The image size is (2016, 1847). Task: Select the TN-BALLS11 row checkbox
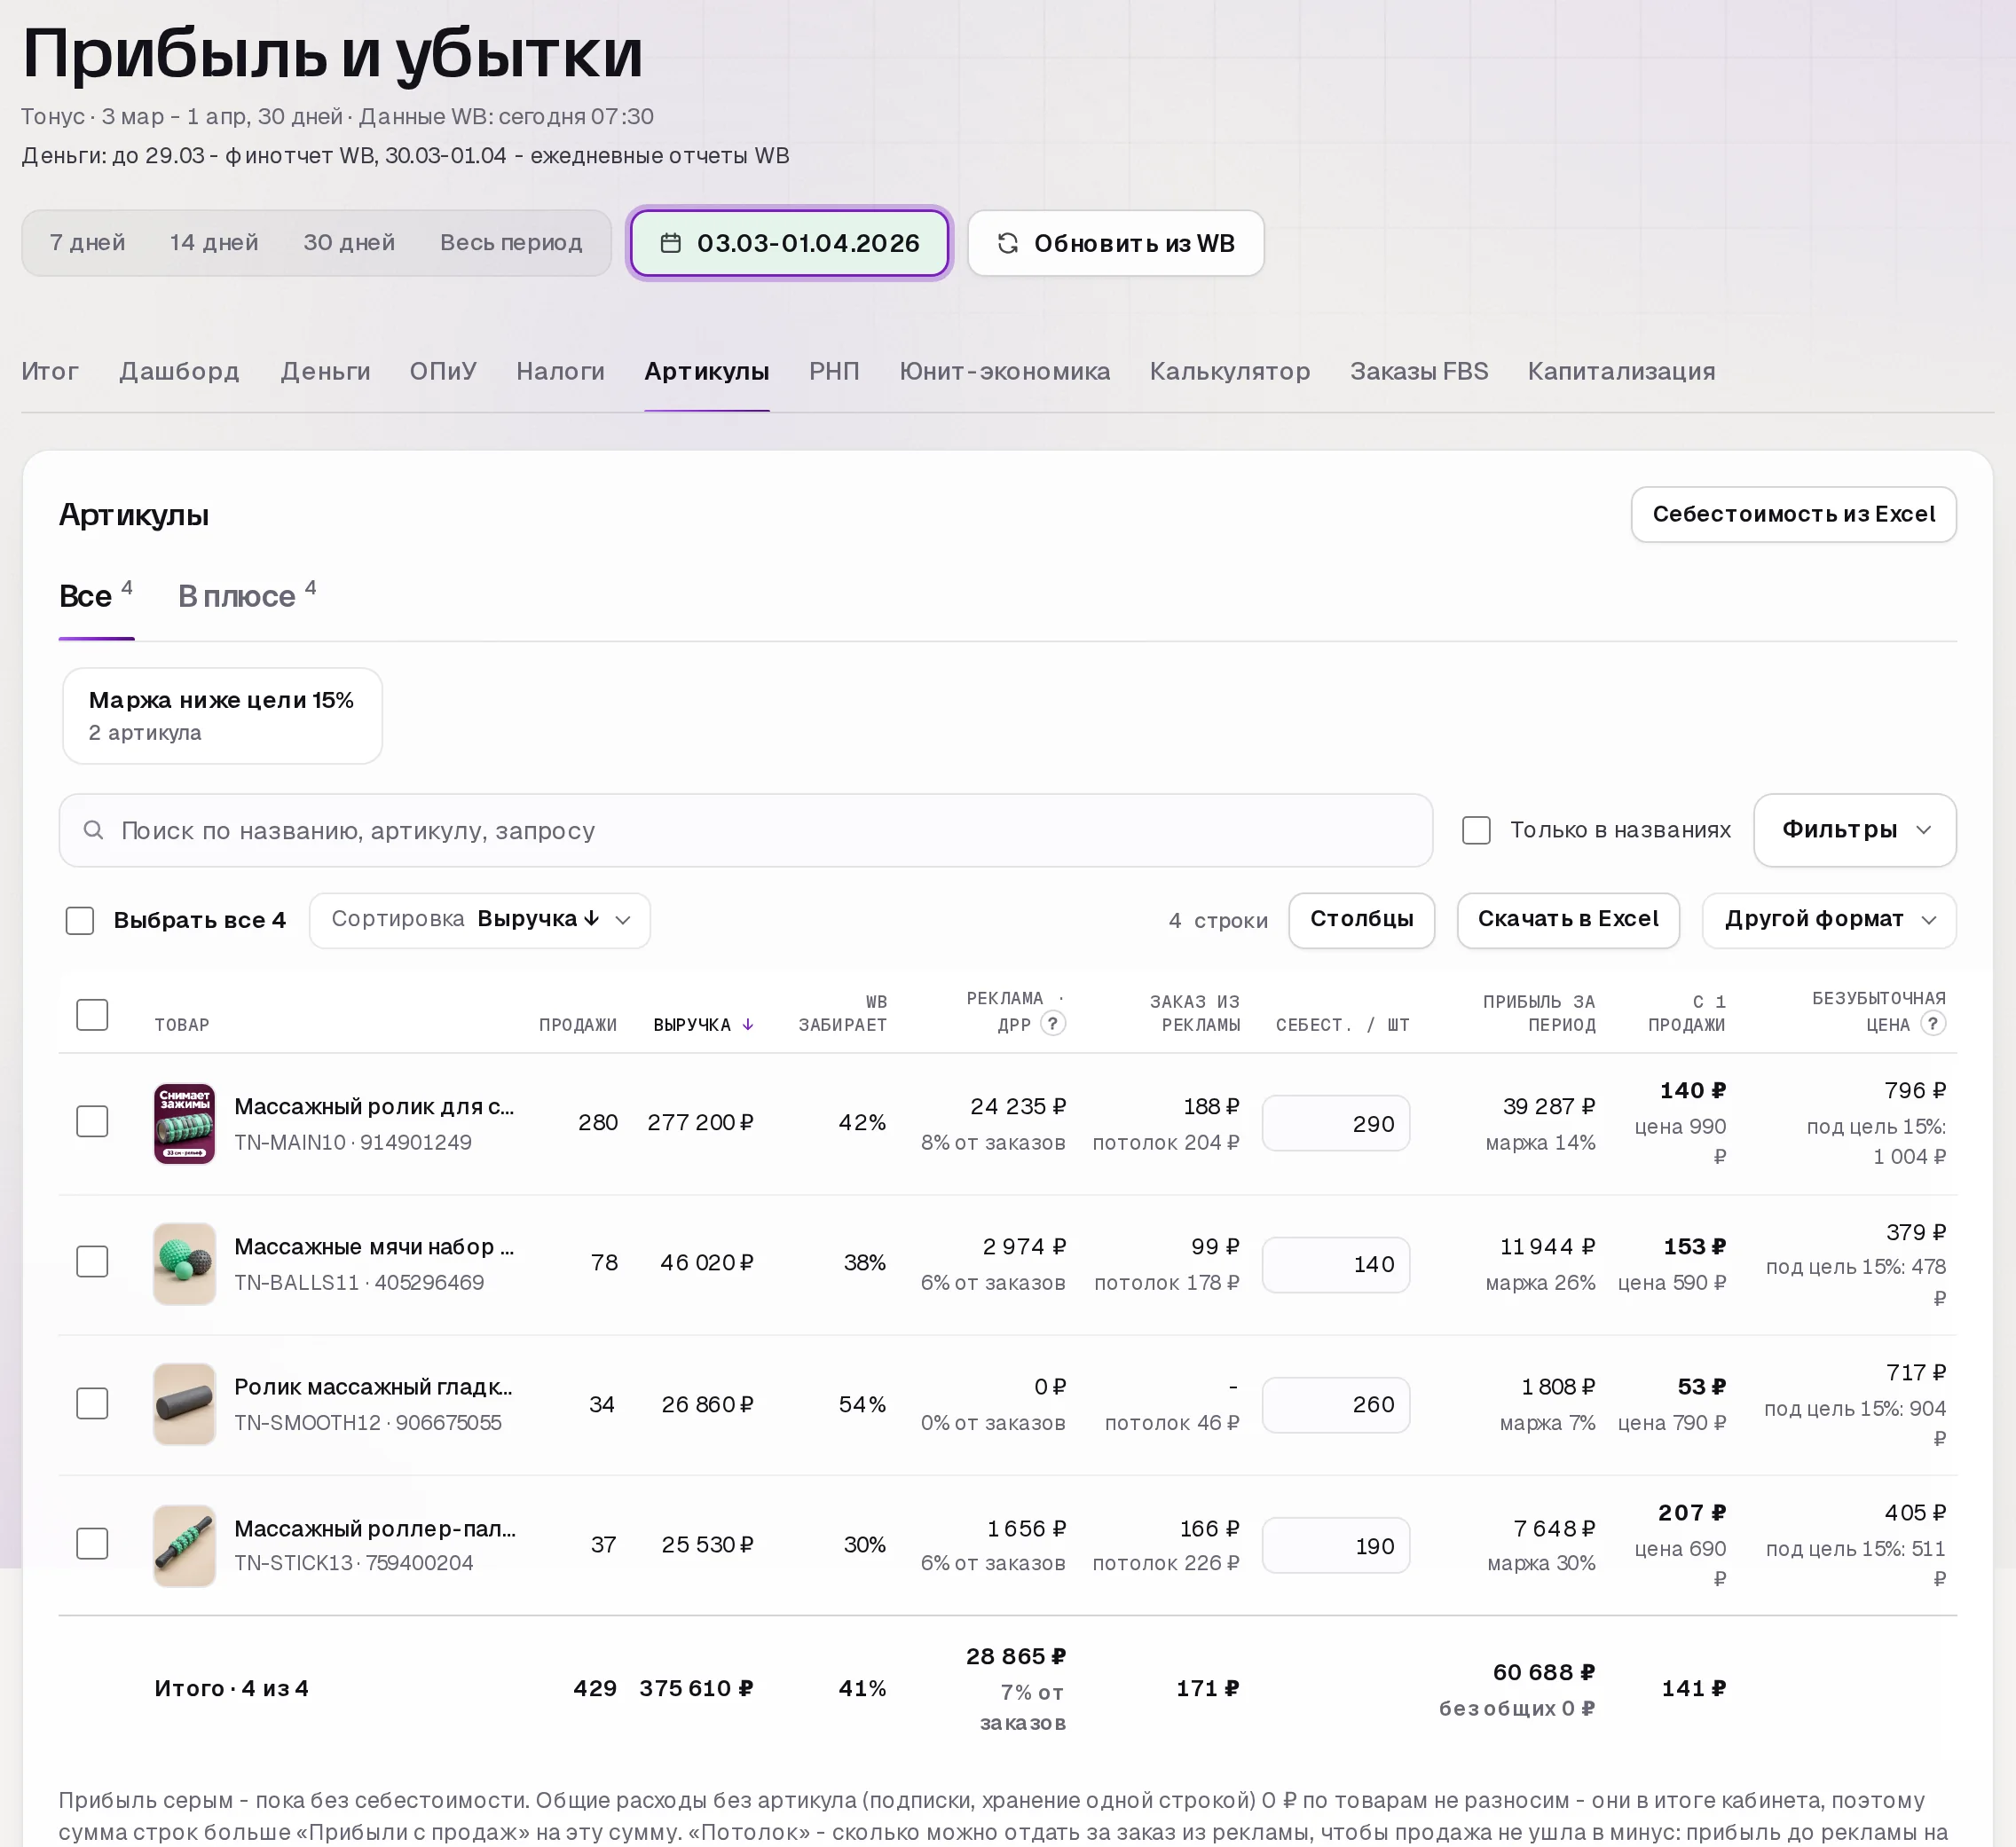[x=92, y=1261]
